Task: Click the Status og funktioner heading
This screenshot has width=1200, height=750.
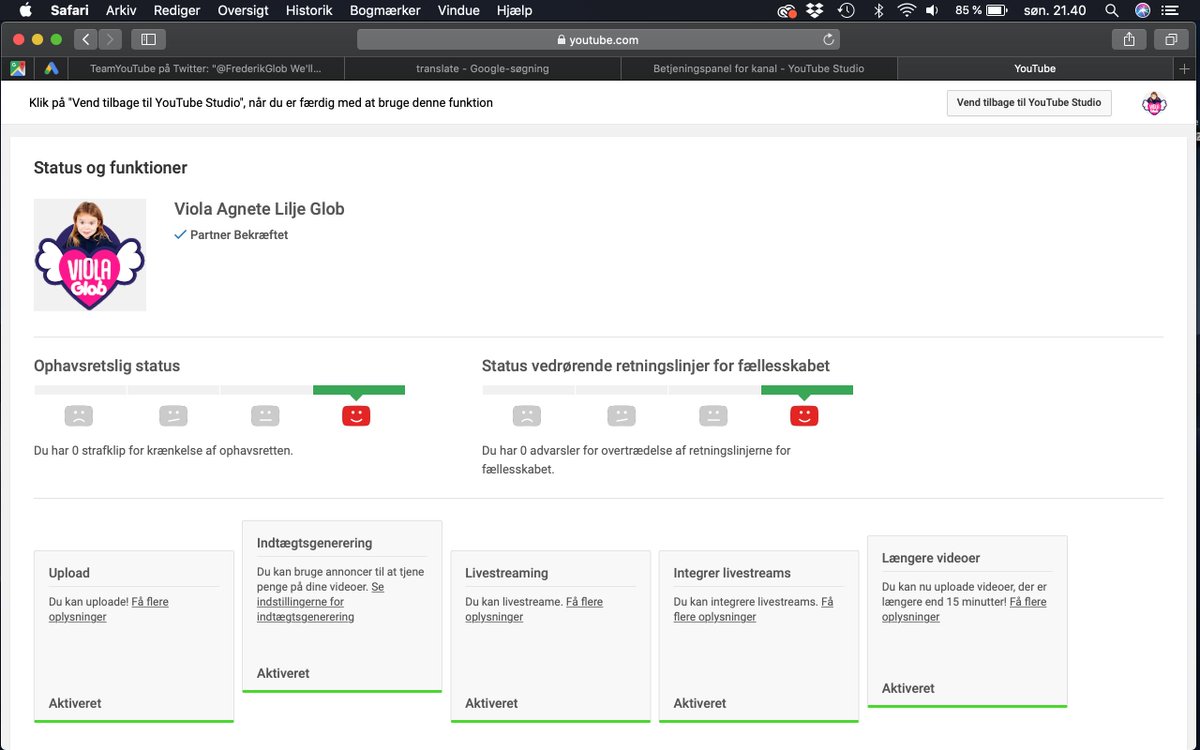Action: point(110,168)
